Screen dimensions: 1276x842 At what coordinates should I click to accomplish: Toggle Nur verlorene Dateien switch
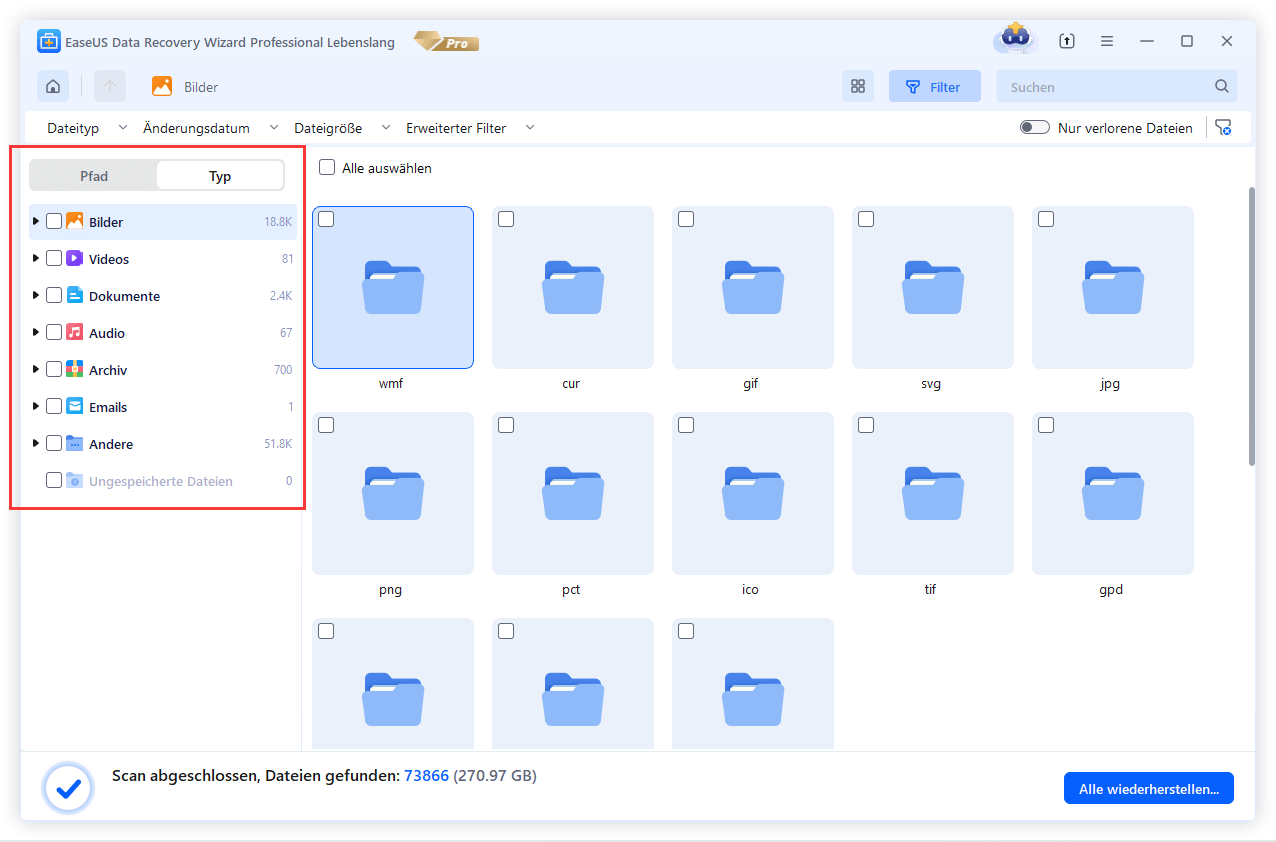1034,128
